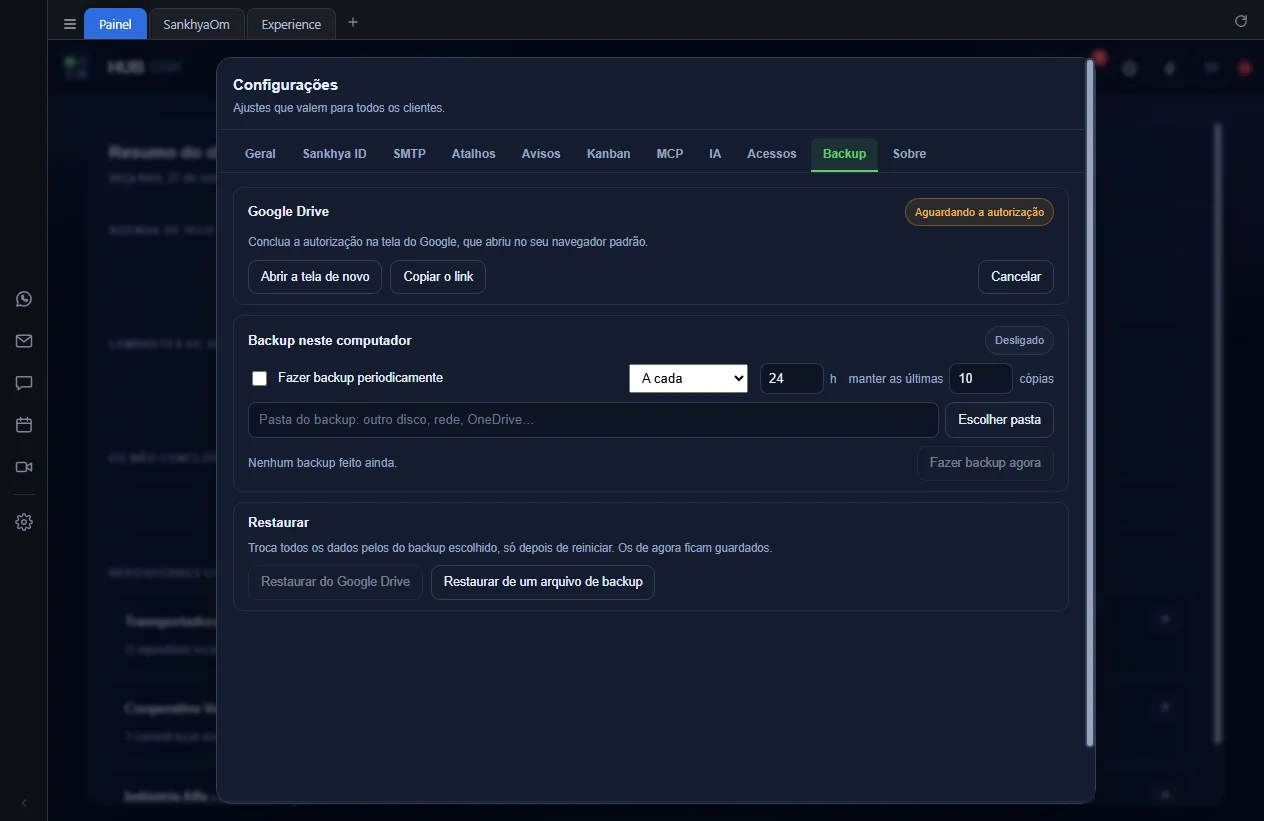Click the hours interval field showing 24
The image size is (1264, 821).
(x=792, y=378)
